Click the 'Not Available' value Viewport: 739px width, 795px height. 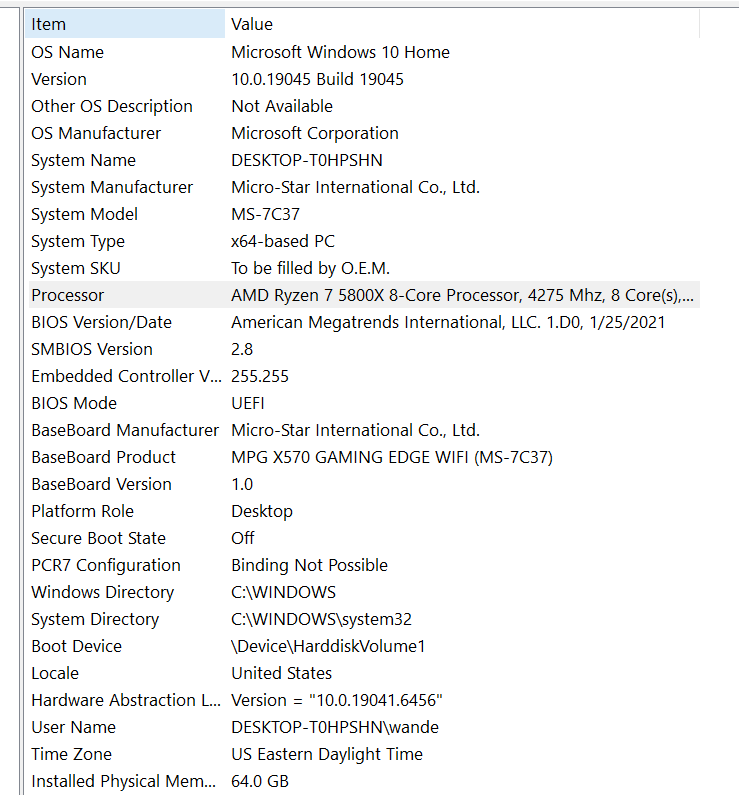coord(282,106)
